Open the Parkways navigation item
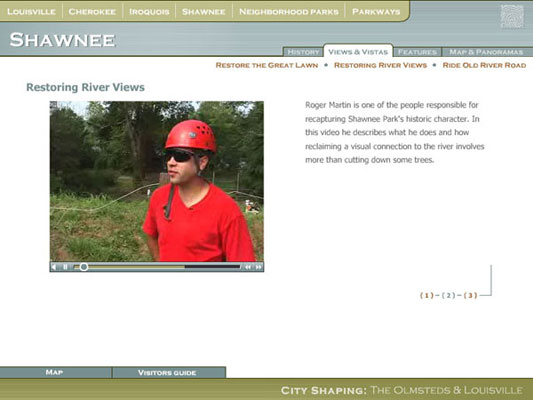533x400 pixels. pyautogui.click(x=376, y=12)
